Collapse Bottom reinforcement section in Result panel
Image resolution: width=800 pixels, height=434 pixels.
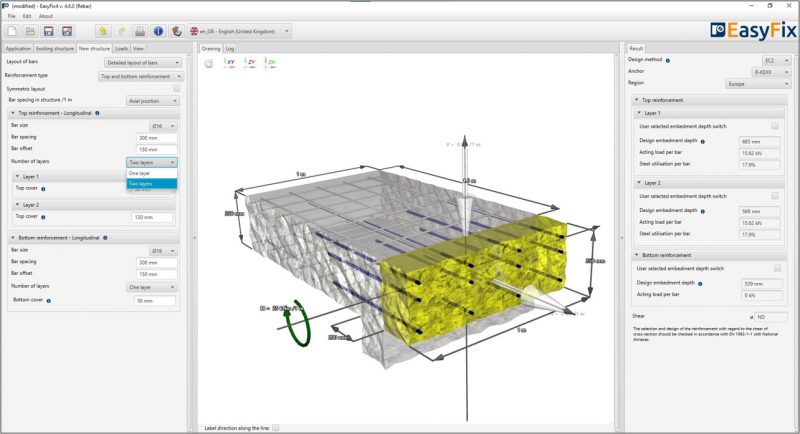637,255
